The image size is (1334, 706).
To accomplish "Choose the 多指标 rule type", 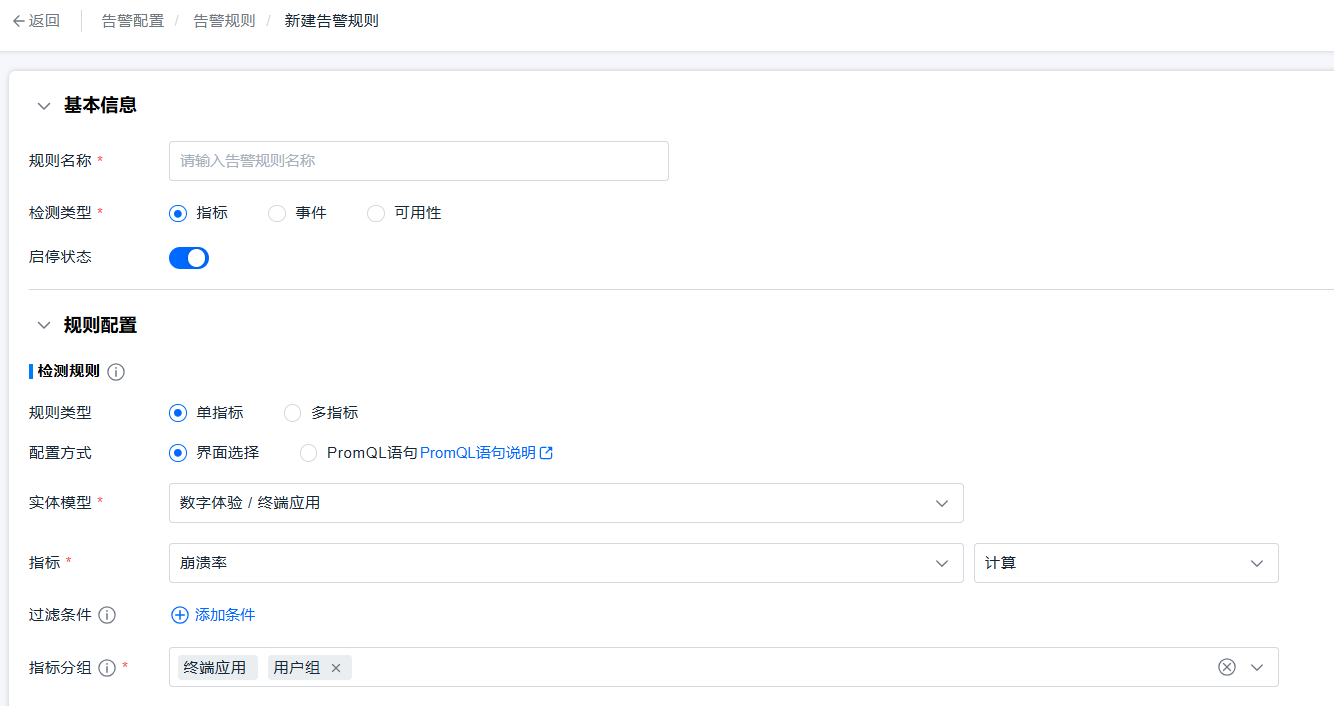I will pyautogui.click(x=293, y=413).
